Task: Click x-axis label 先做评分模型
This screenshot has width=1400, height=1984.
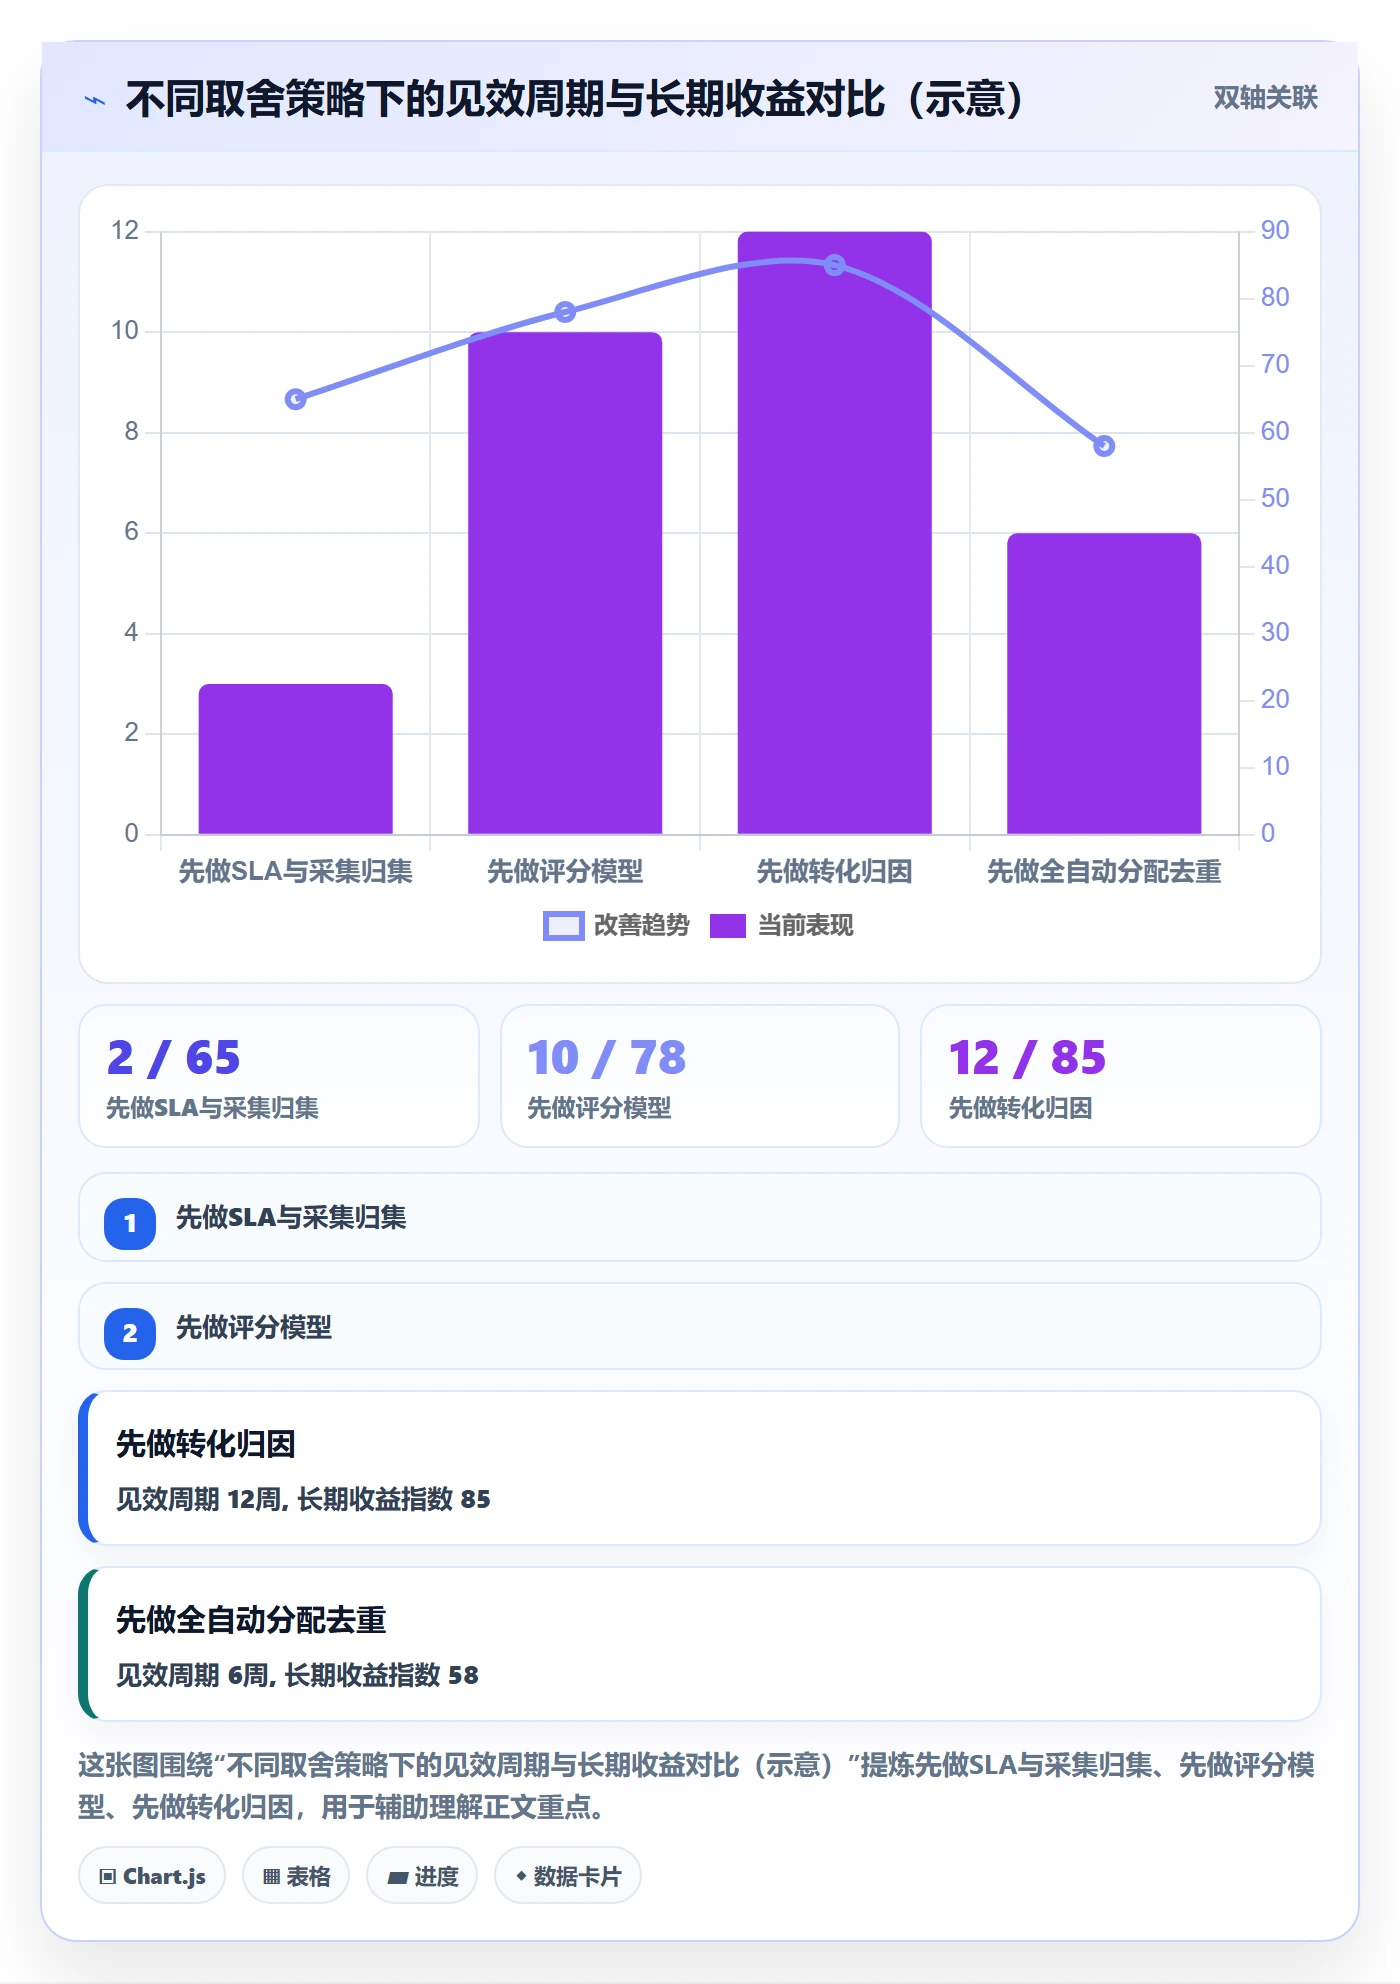Action: tap(565, 872)
